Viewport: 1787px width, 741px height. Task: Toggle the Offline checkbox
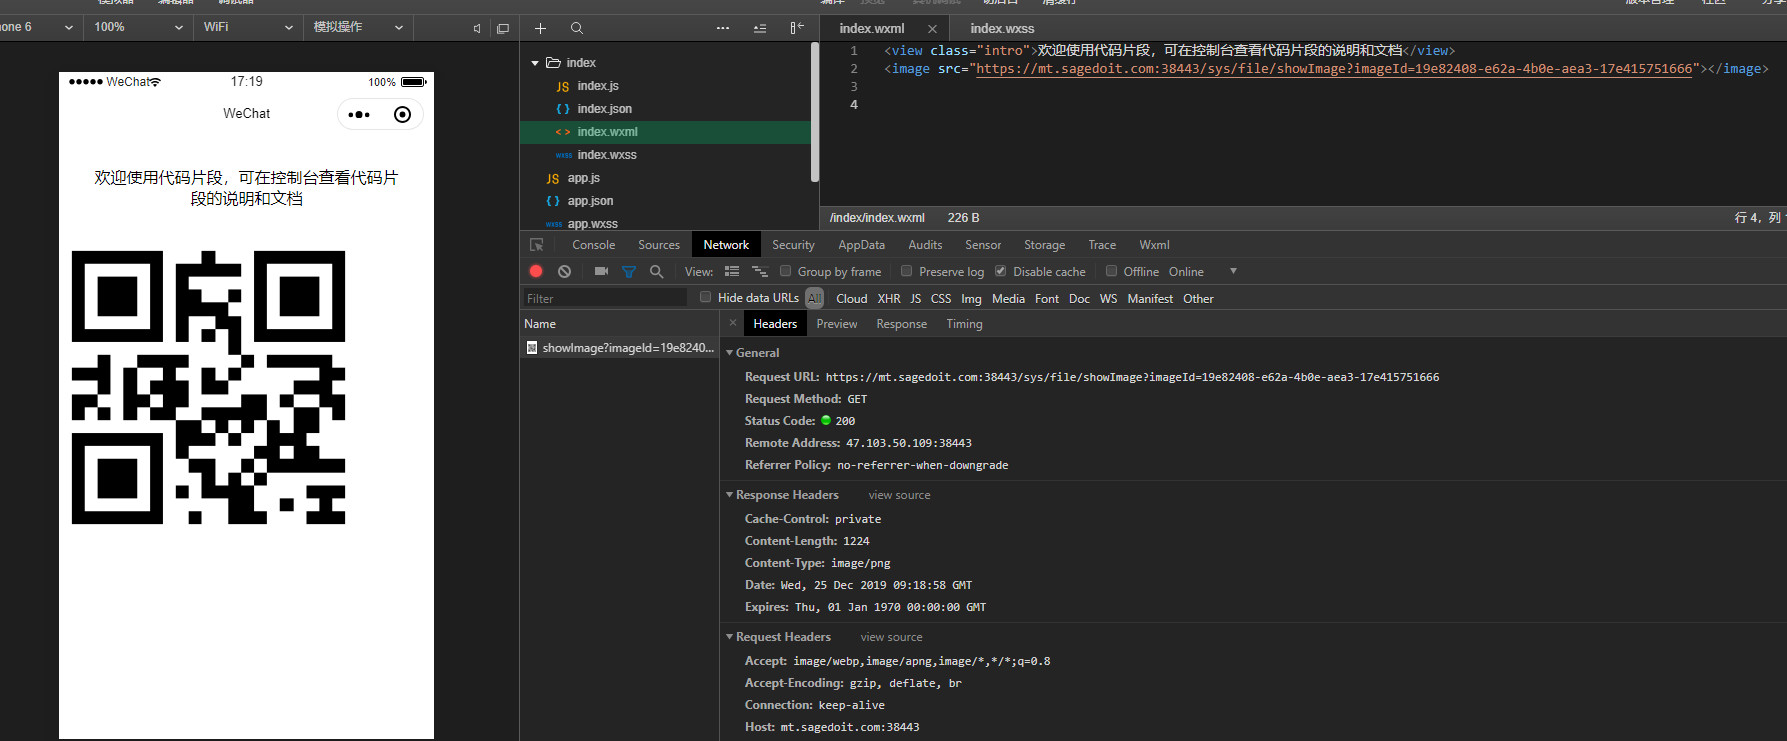point(1111,271)
